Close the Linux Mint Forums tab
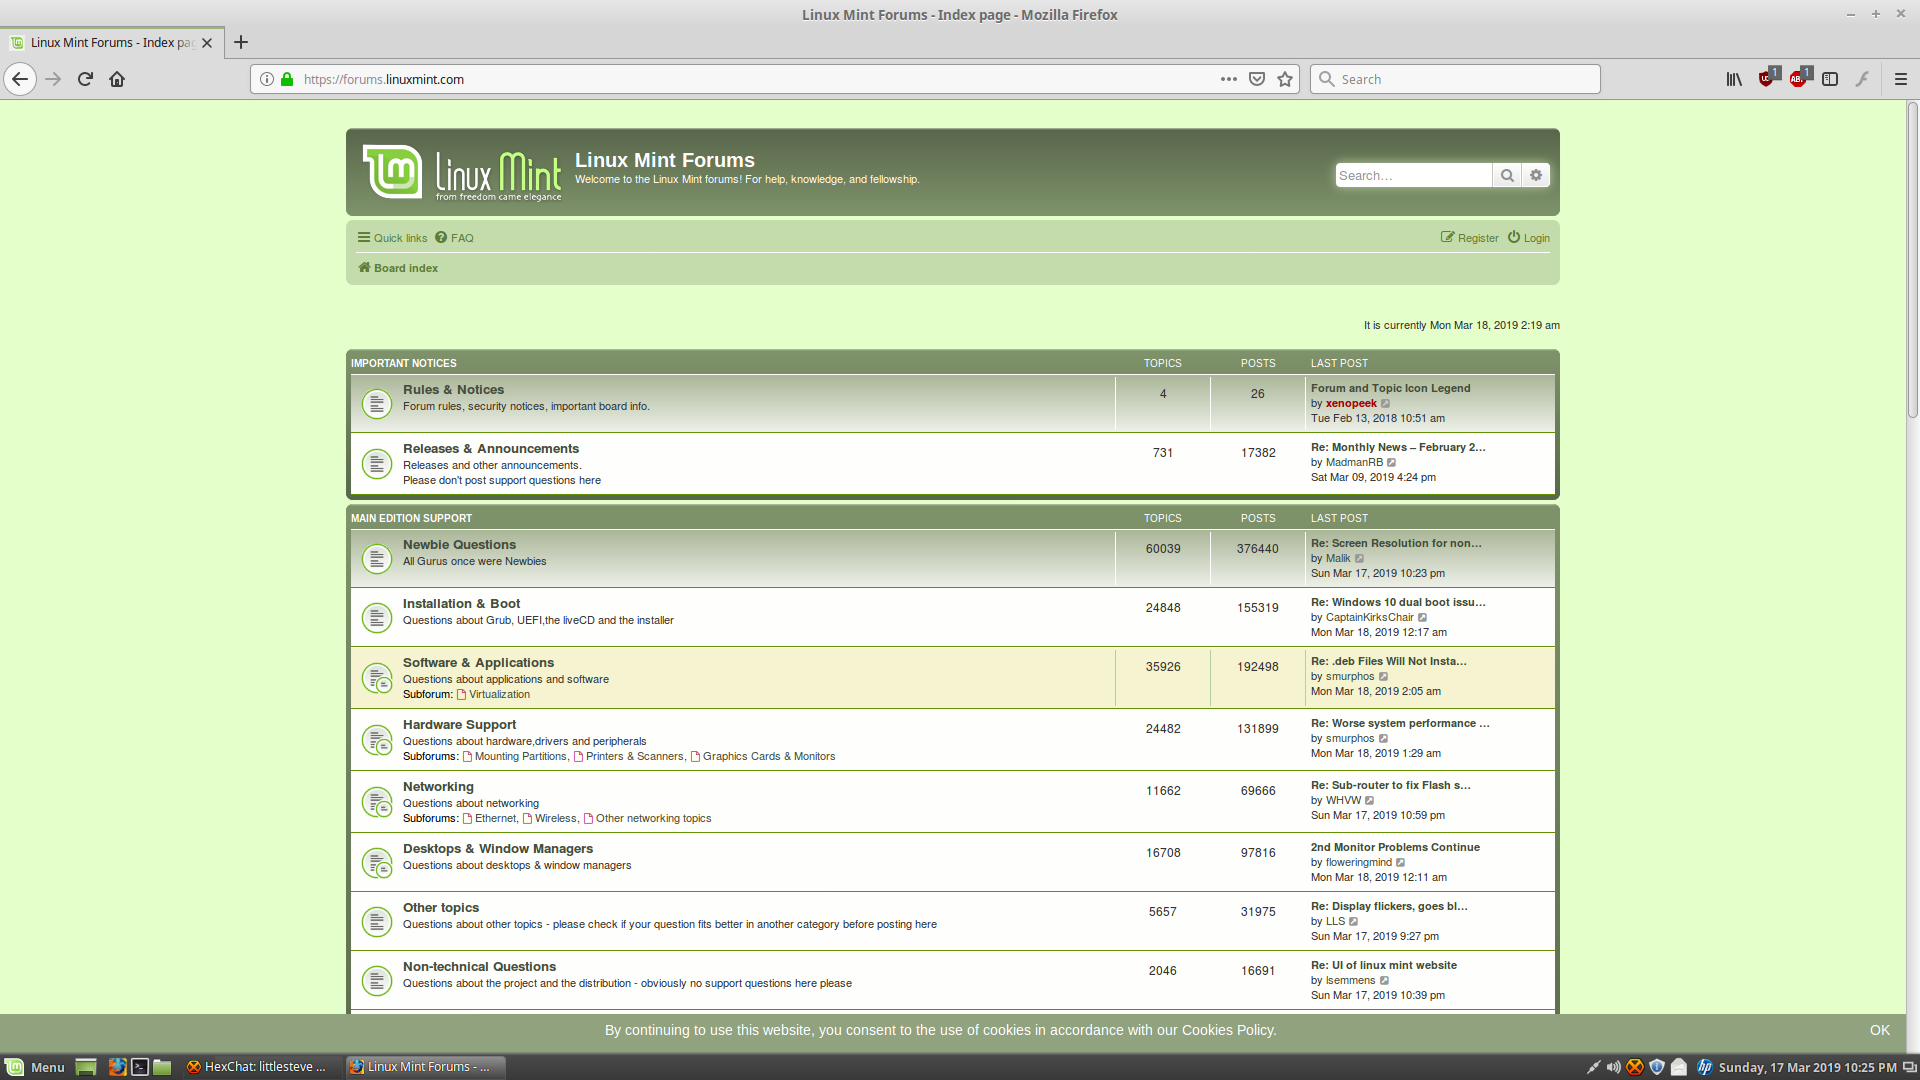1920x1080 pixels. 207,43
